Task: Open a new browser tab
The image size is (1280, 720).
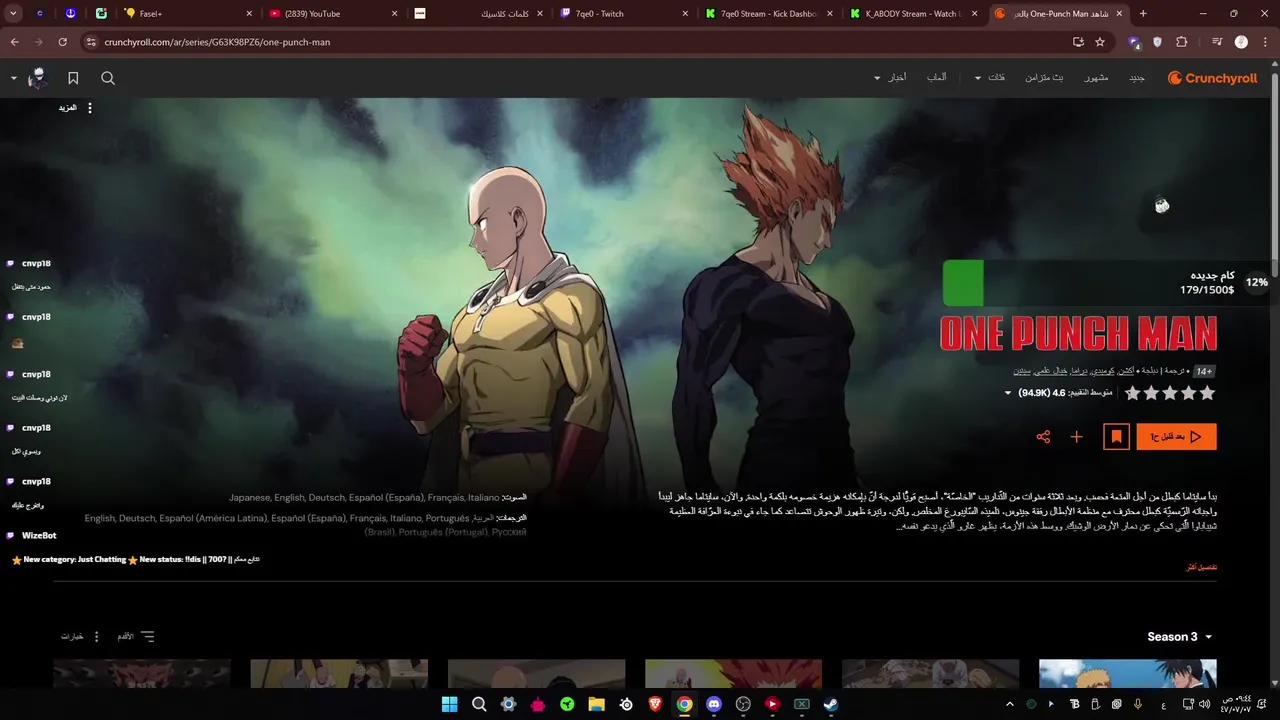Action: coord(1143,14)
